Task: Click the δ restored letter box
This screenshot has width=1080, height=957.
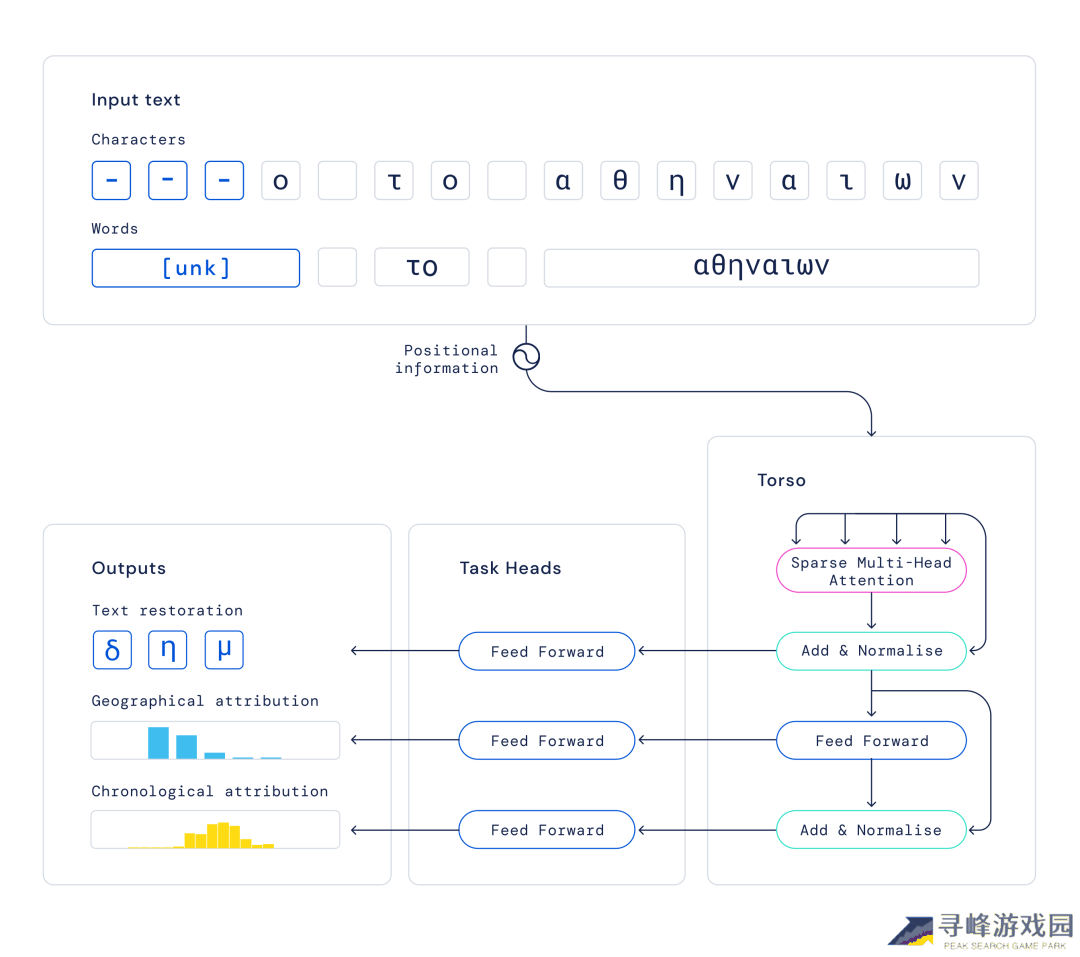Action: pyautogui.click(x=111, y=650)
